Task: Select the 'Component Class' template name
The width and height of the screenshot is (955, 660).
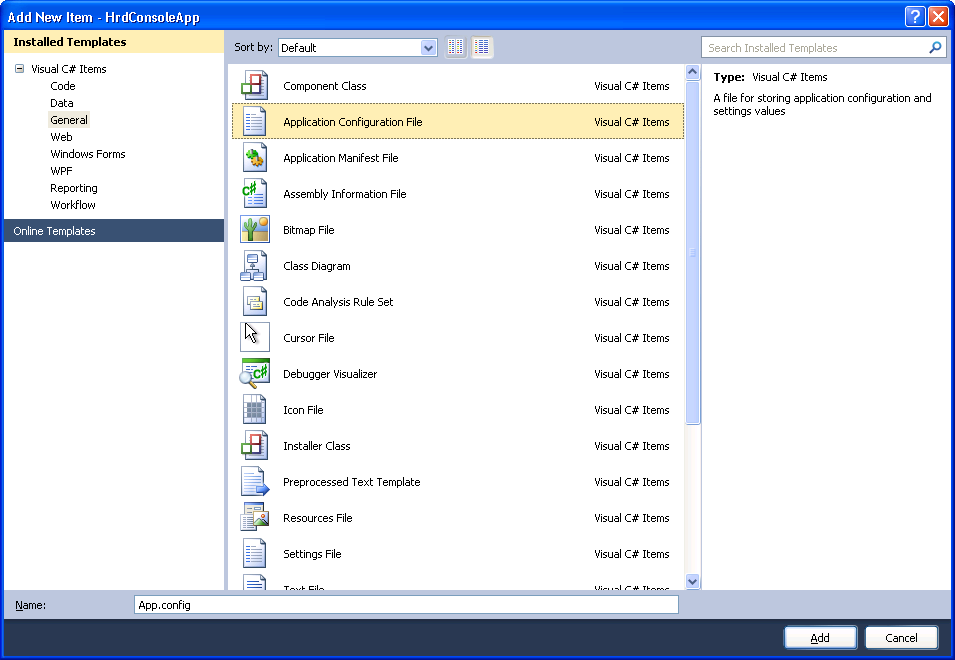Action: click(325, 86)
